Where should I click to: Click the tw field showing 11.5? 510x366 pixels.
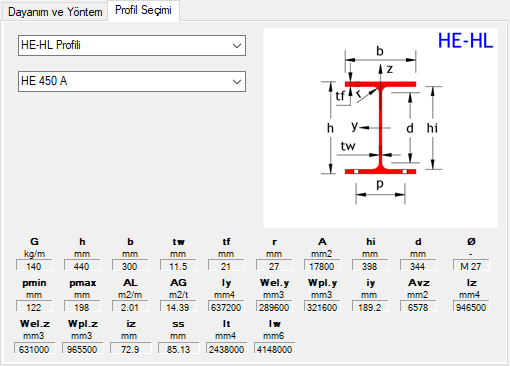click(x=178, y=266)
